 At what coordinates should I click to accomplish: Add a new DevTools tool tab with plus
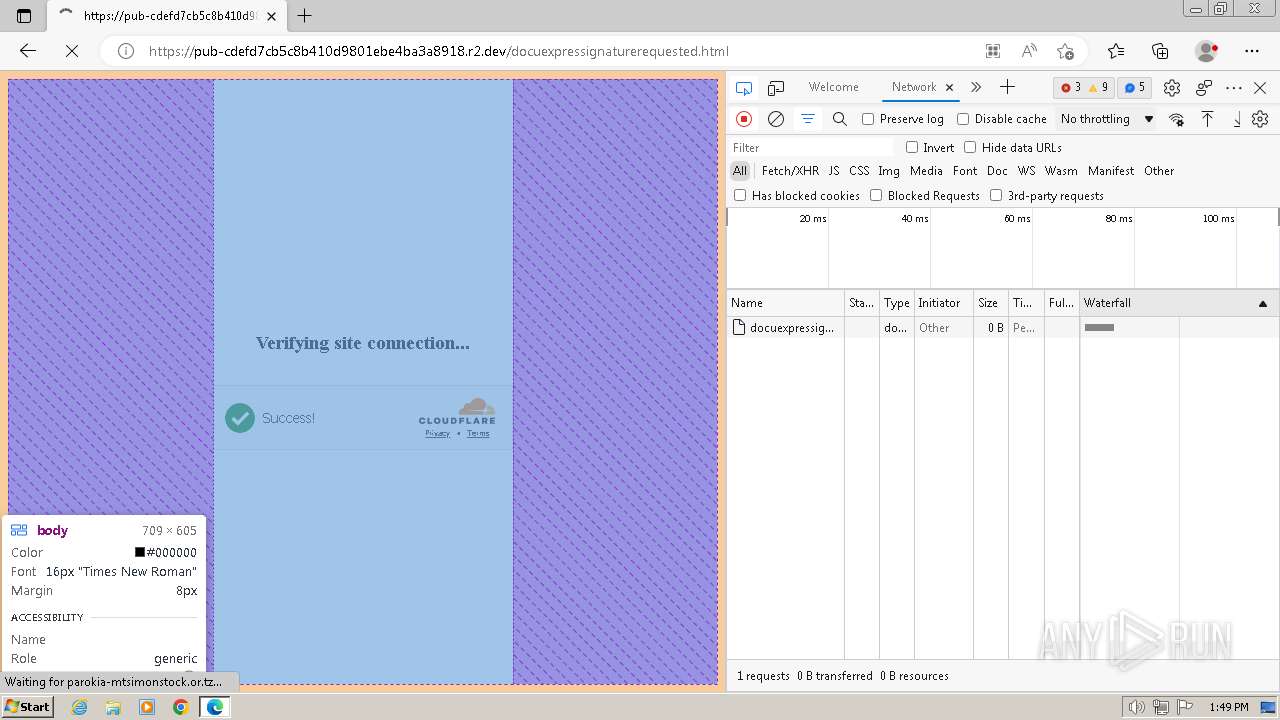coord(1007,87)
